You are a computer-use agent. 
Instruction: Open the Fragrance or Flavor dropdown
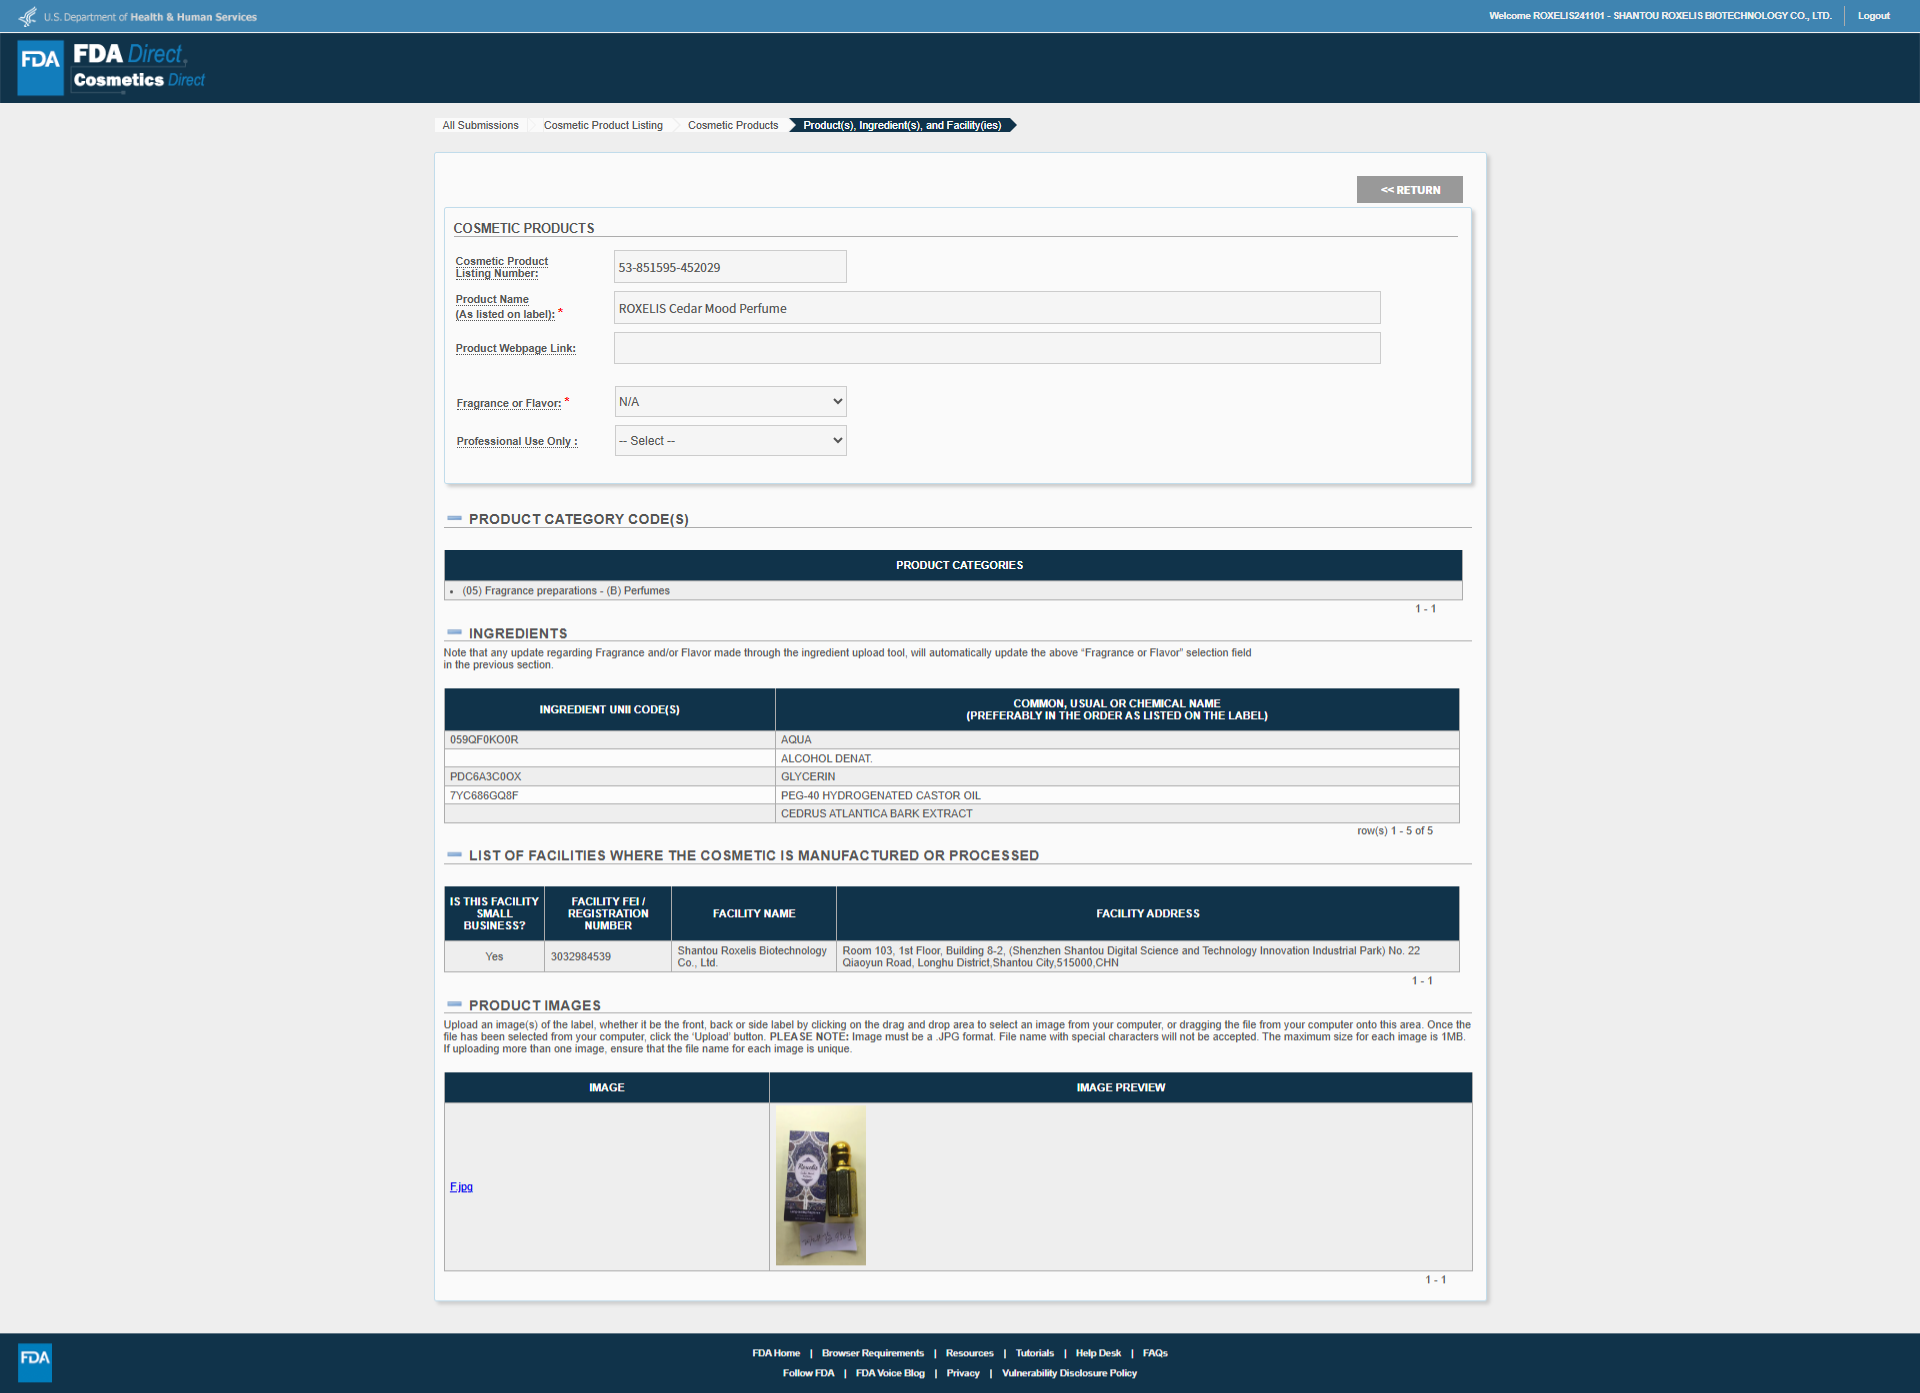tap(730, 402)
